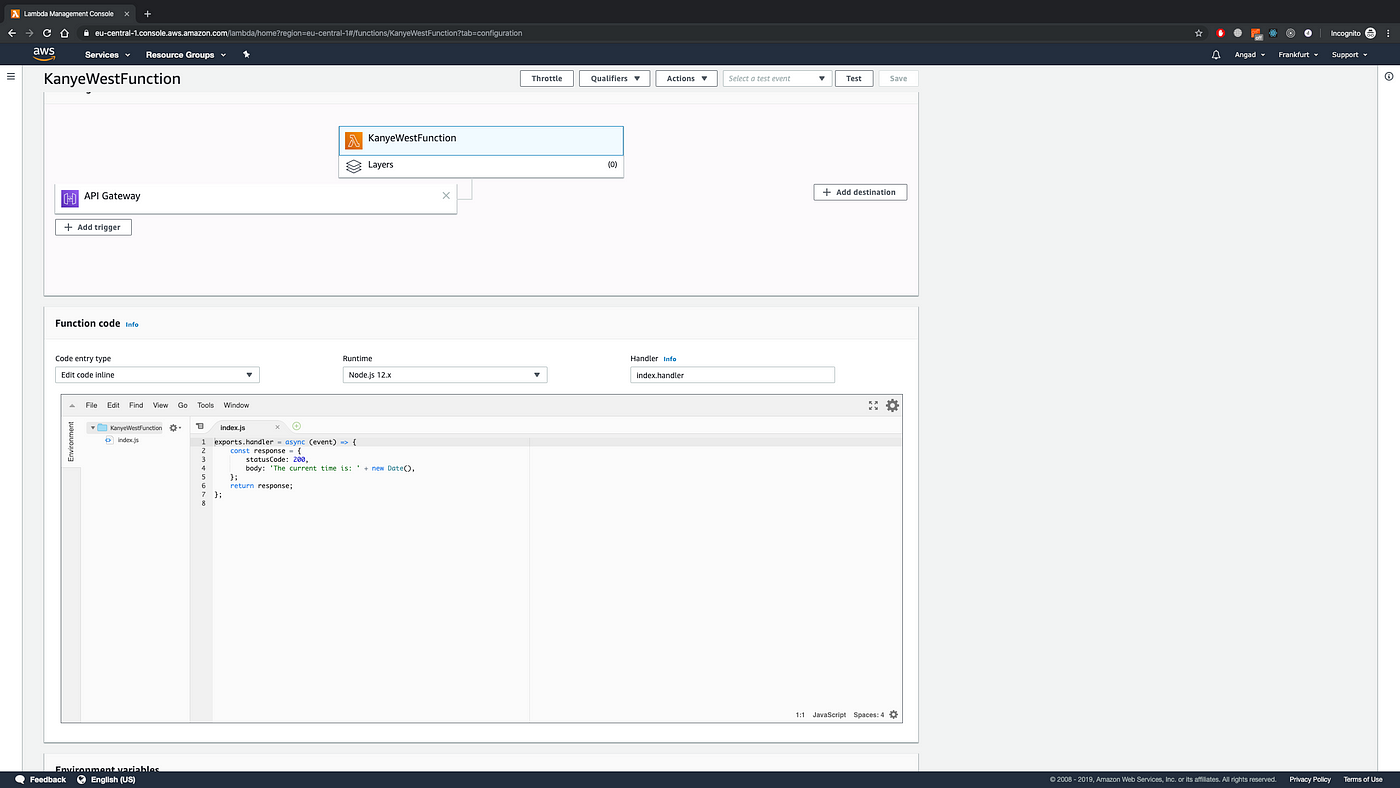Screen dimensions: 1400x788
Task: Toggle the Environment side panel
Action: coord(71,441)
